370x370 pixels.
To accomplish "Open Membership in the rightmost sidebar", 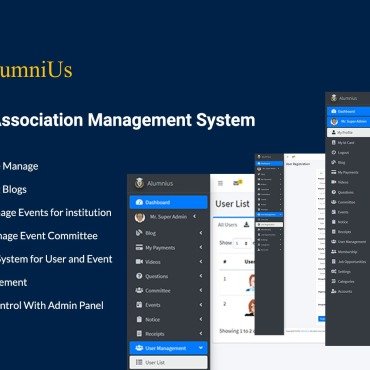I will pos(348,252).
